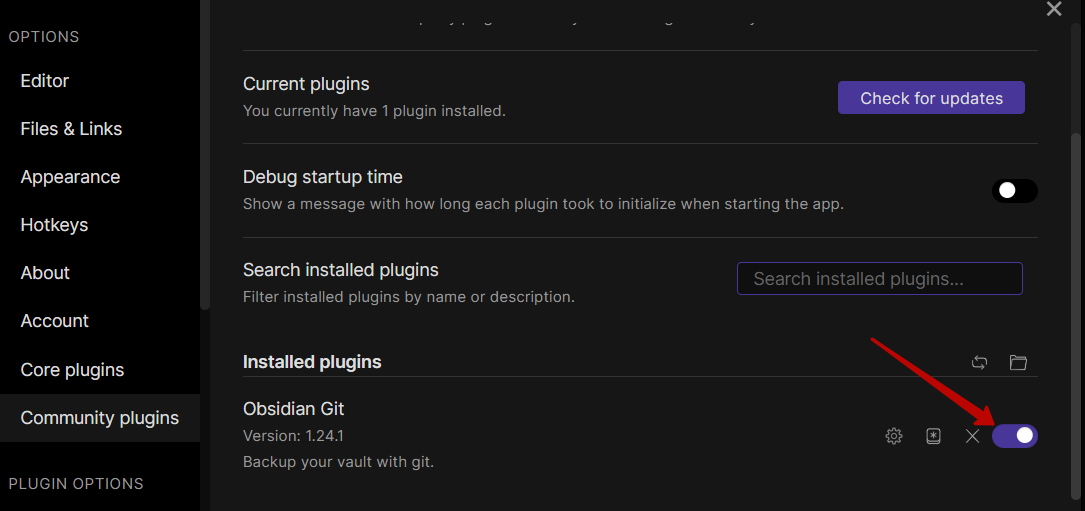Focus the Search installed plugins field
Screen dimensions: 1085x511
pyautogui.click(x=879, y=279)
